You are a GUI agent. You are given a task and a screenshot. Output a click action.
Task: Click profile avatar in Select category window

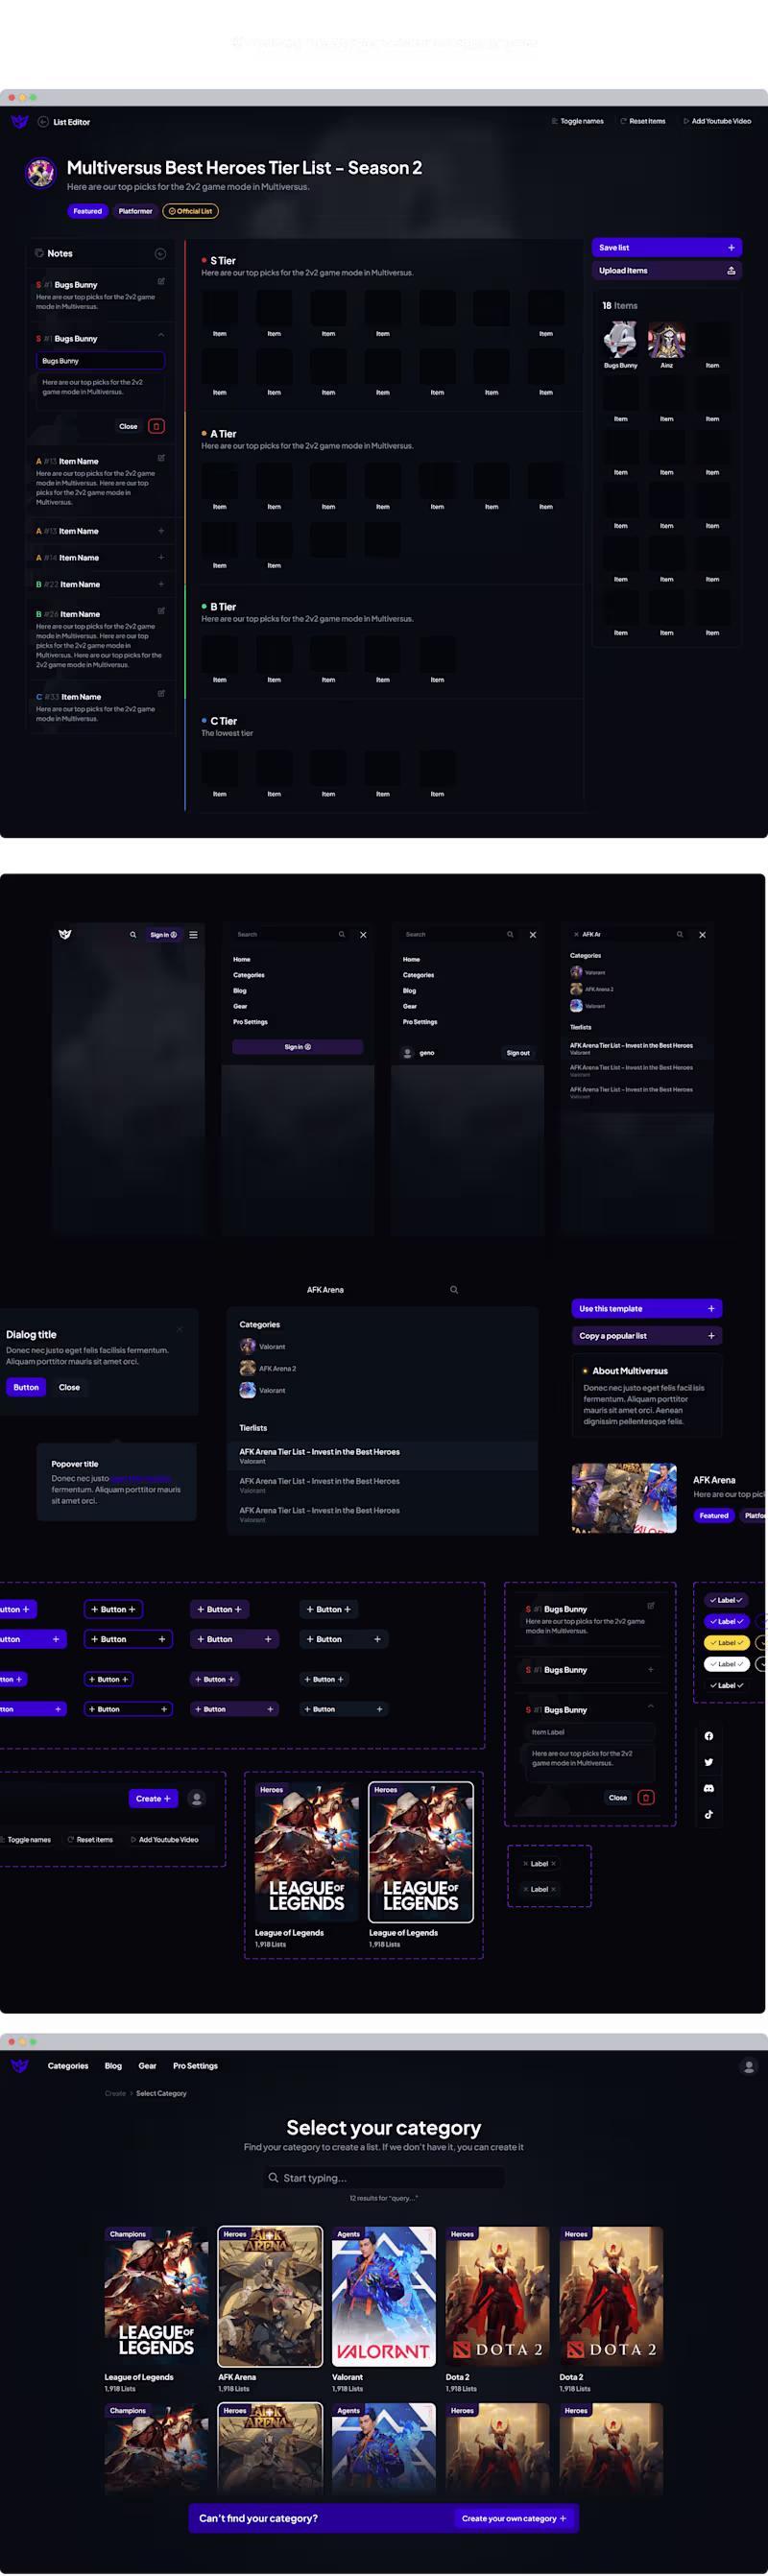point(747,2065)
